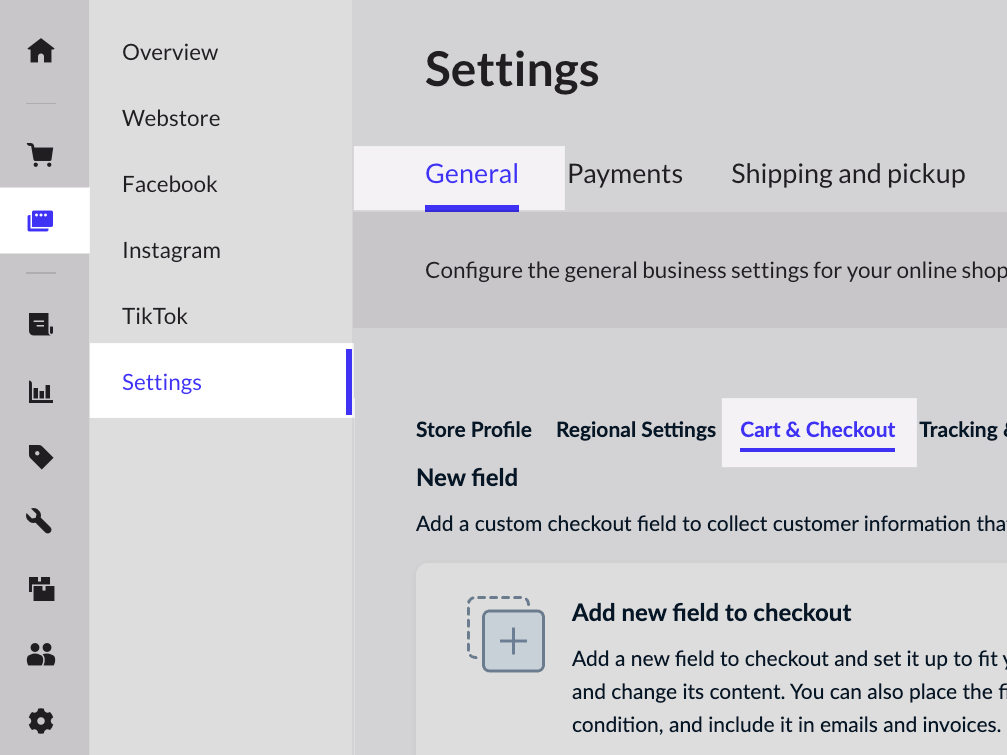Click Add new field to checkout
This screenshot has height=755, width=1007.
pos(711,613)
